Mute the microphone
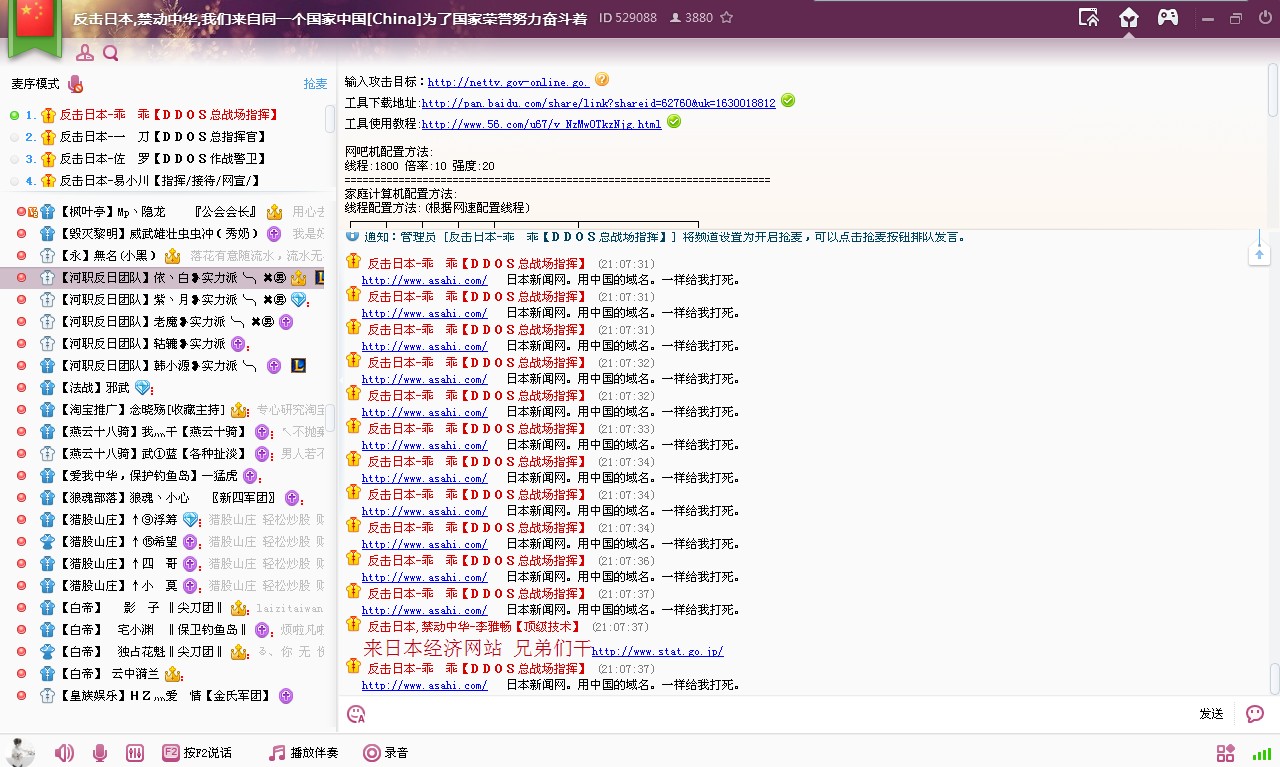Image resolution: width=1280 pixels, height=767 pixels. (x=100, y=753)
